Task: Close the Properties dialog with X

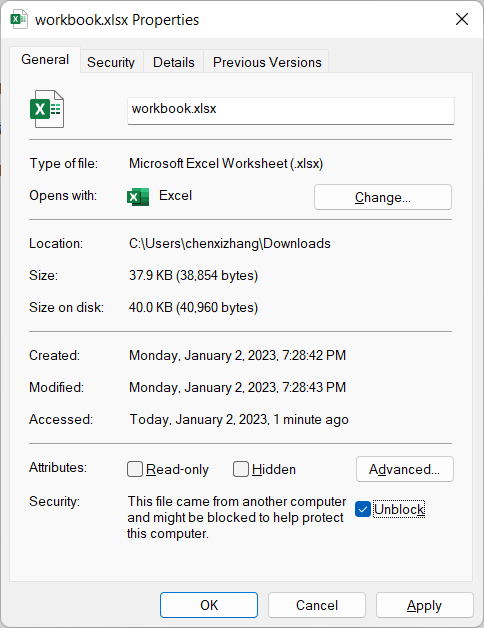Action: click(x=462, y=19)
